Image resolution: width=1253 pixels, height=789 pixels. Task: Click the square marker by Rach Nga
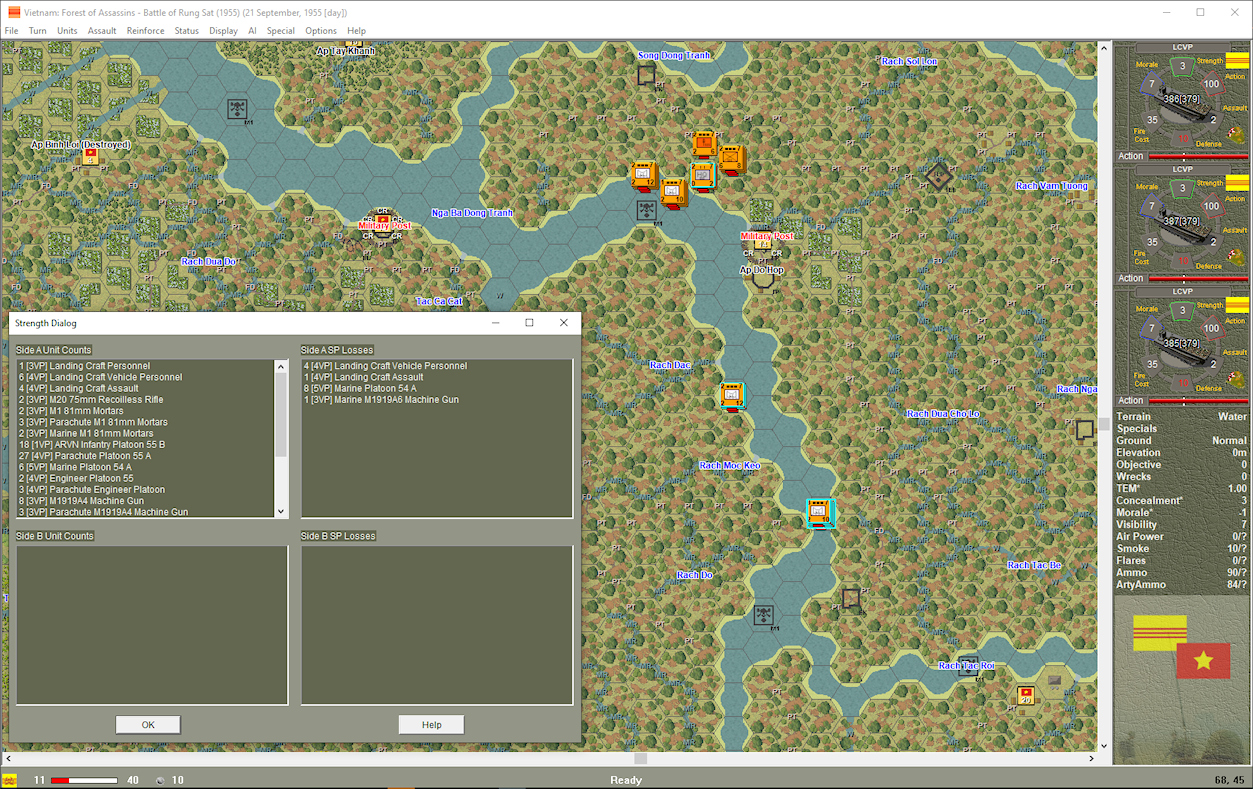coord(1085,430)
